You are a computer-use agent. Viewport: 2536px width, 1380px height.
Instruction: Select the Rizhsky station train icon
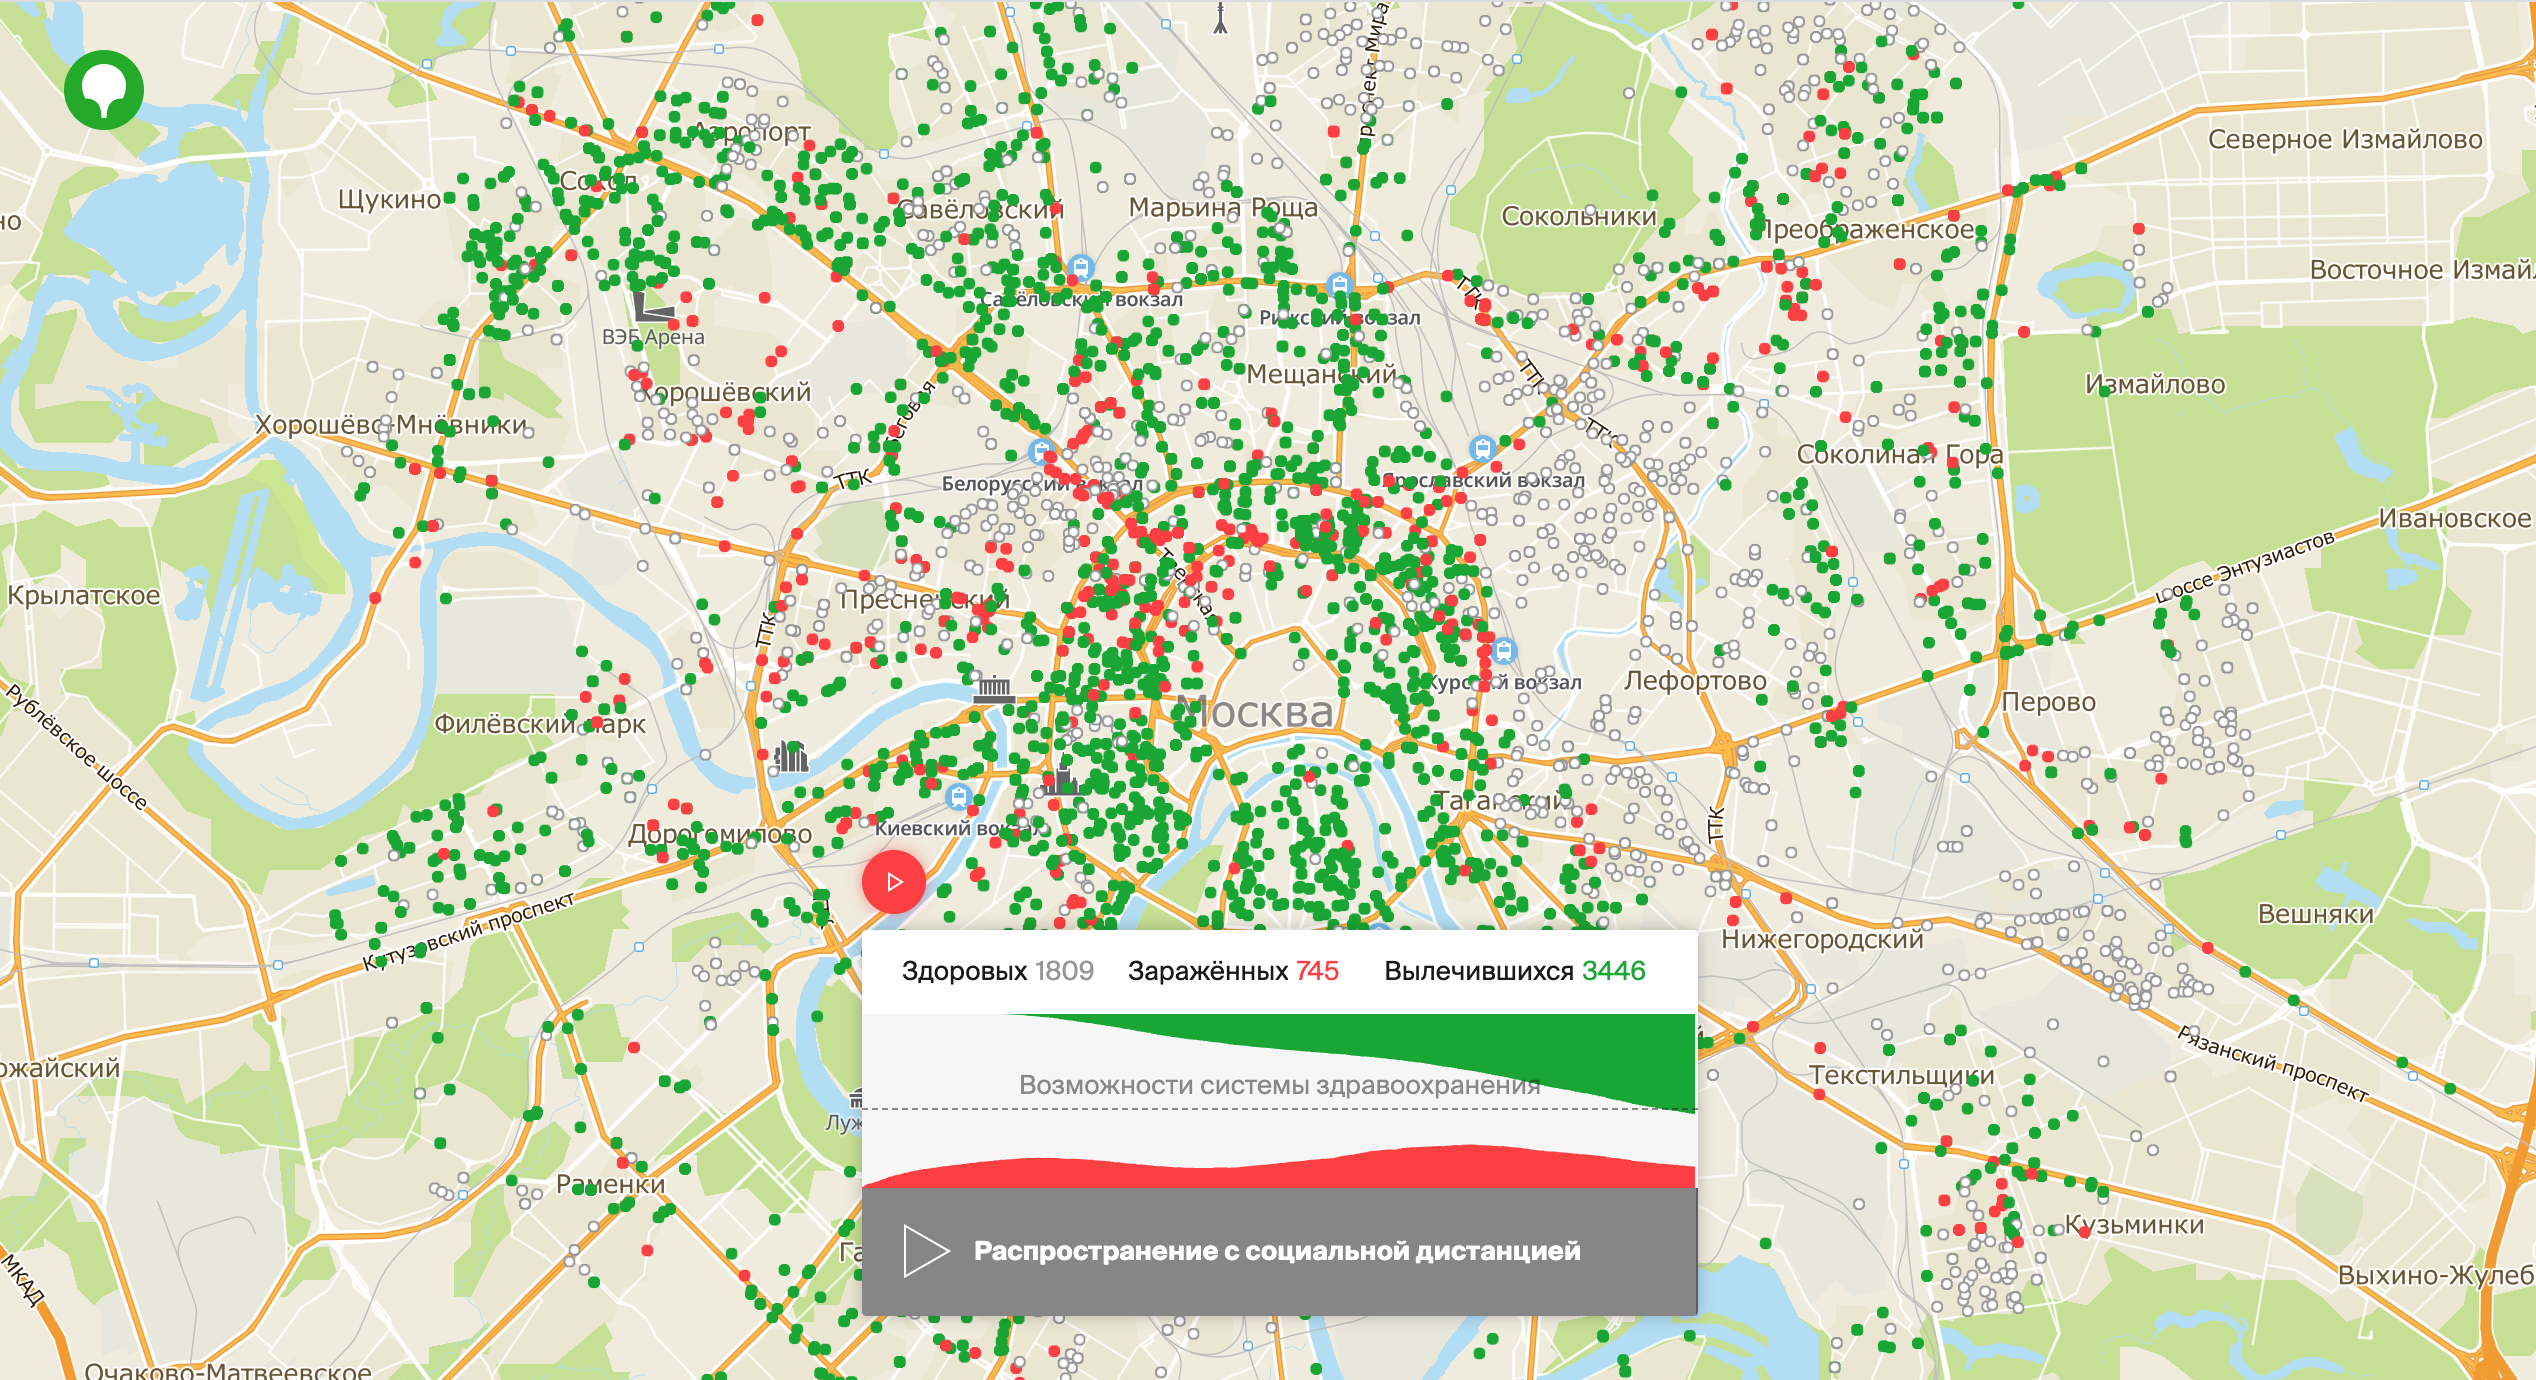coord(1339,286)
